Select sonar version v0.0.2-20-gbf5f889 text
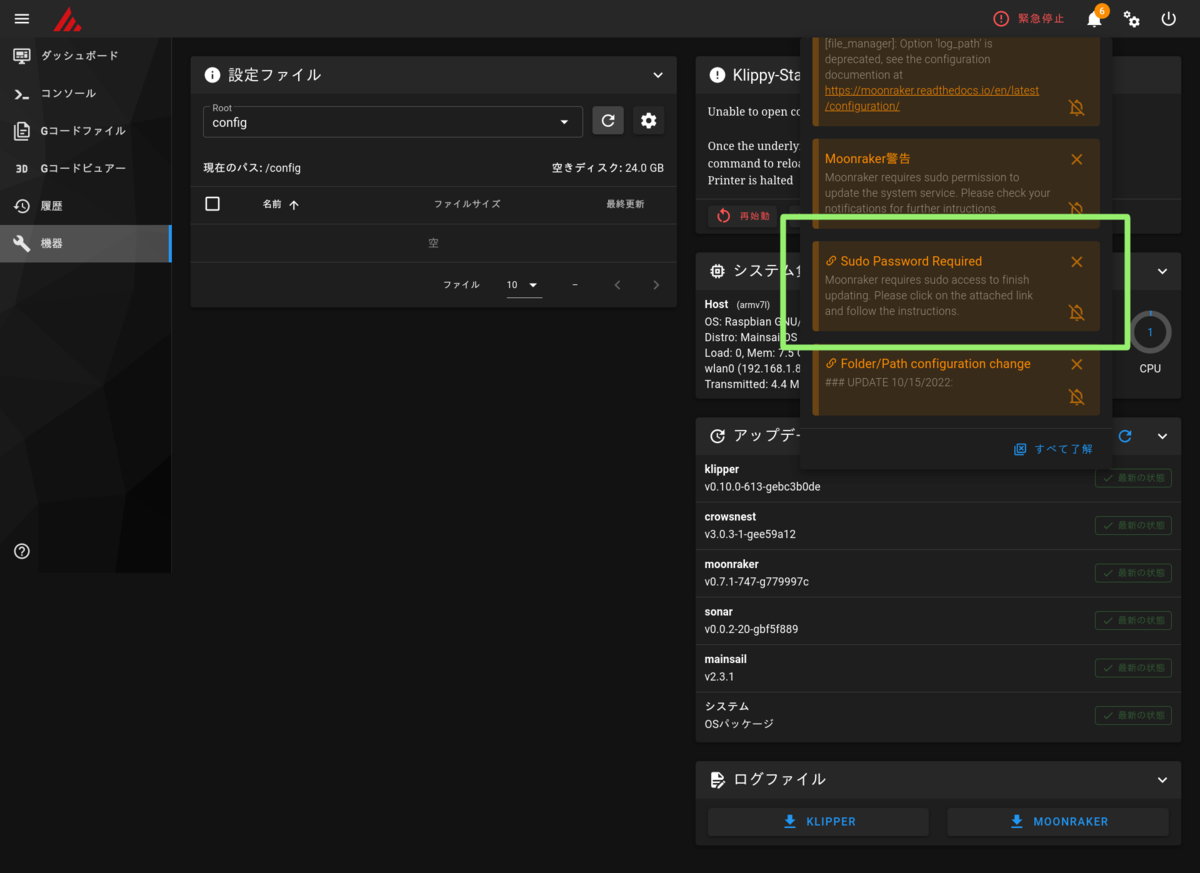1200x873 pixels. (751, 629)
